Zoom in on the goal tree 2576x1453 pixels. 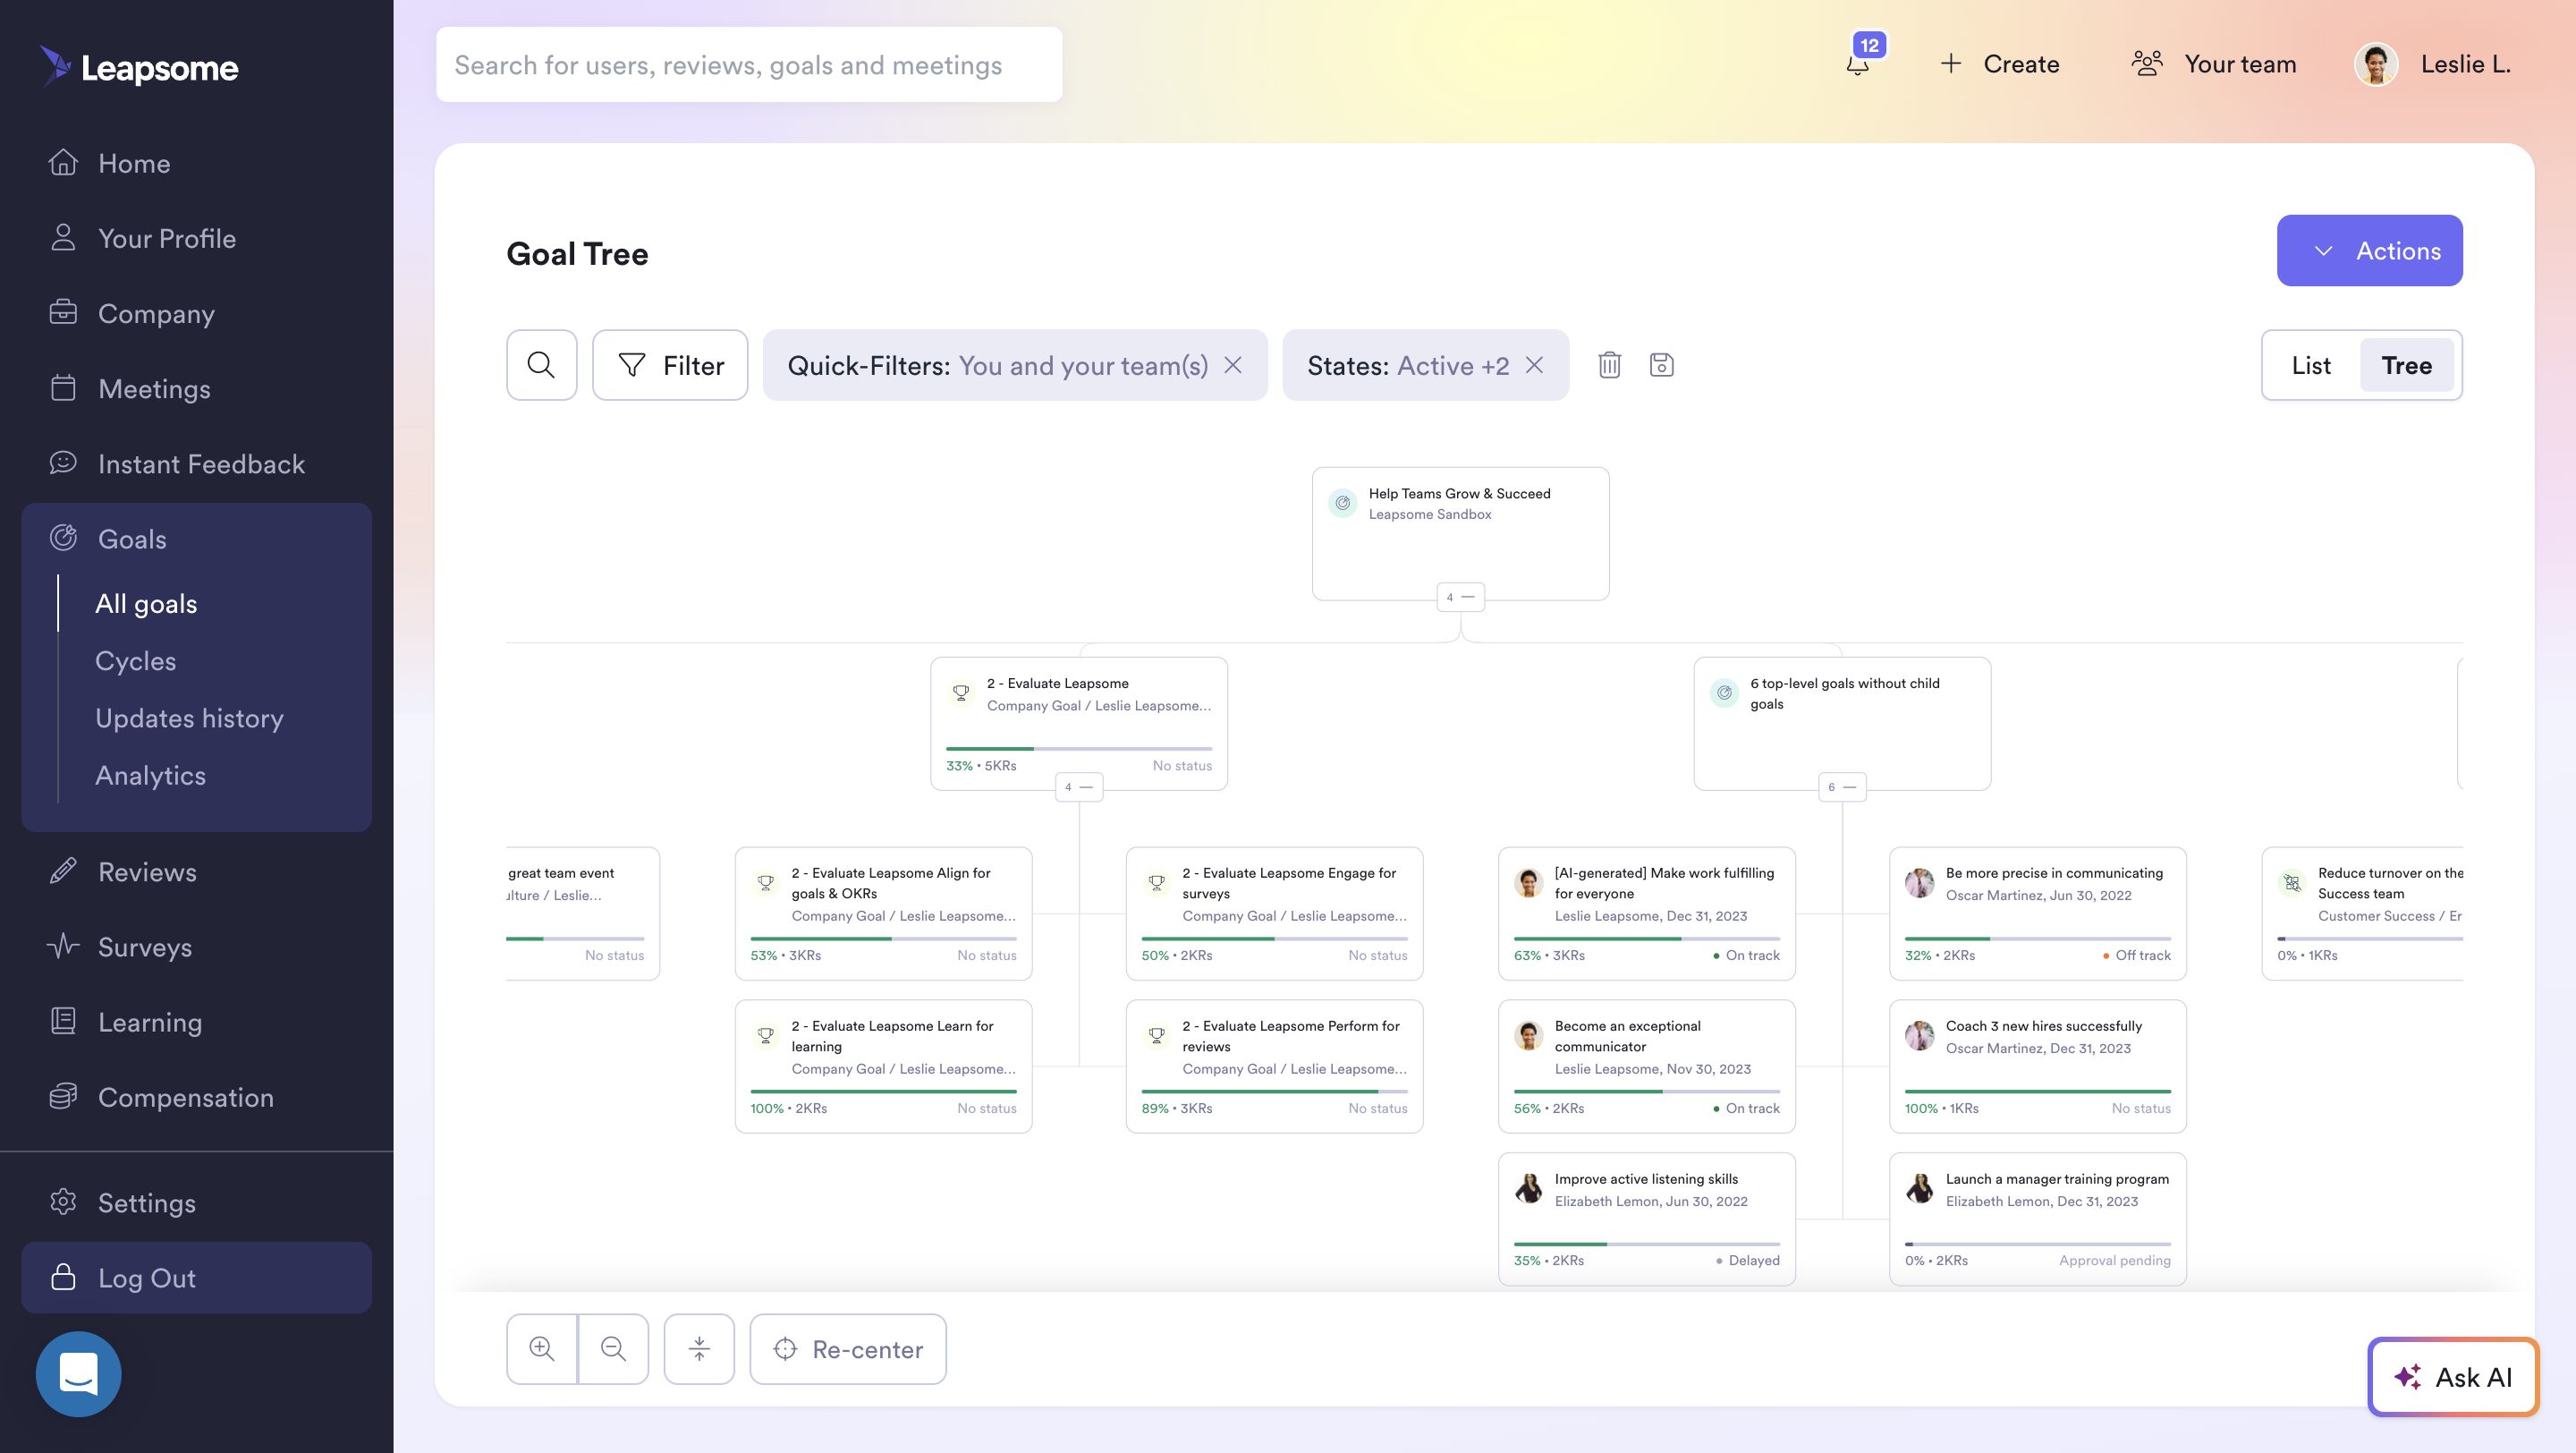coord(542,1348)
